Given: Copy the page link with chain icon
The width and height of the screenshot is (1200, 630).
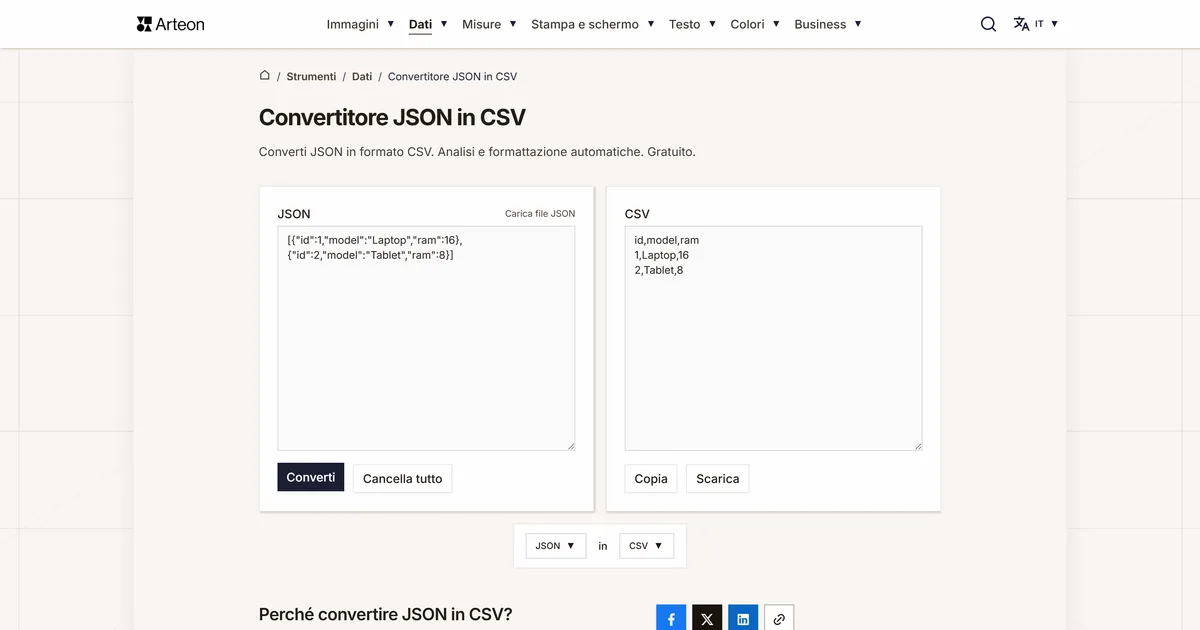Looking at the screenshot, I should click(x=779, y=619).
